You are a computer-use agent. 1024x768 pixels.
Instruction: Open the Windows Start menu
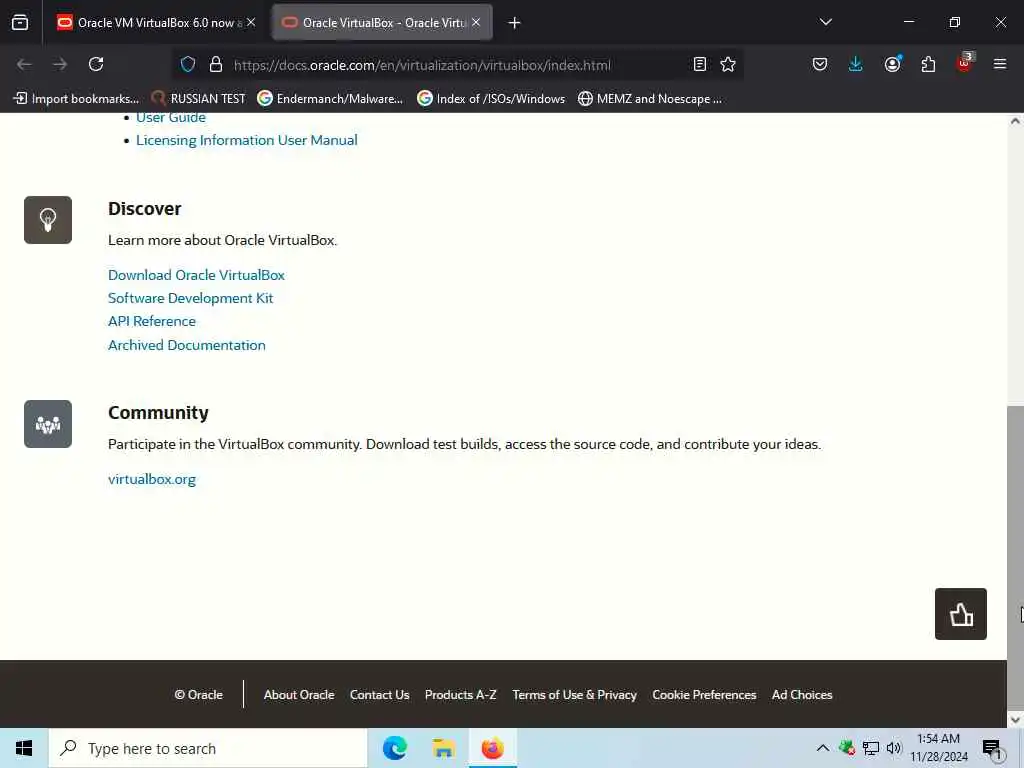(24, 748)
